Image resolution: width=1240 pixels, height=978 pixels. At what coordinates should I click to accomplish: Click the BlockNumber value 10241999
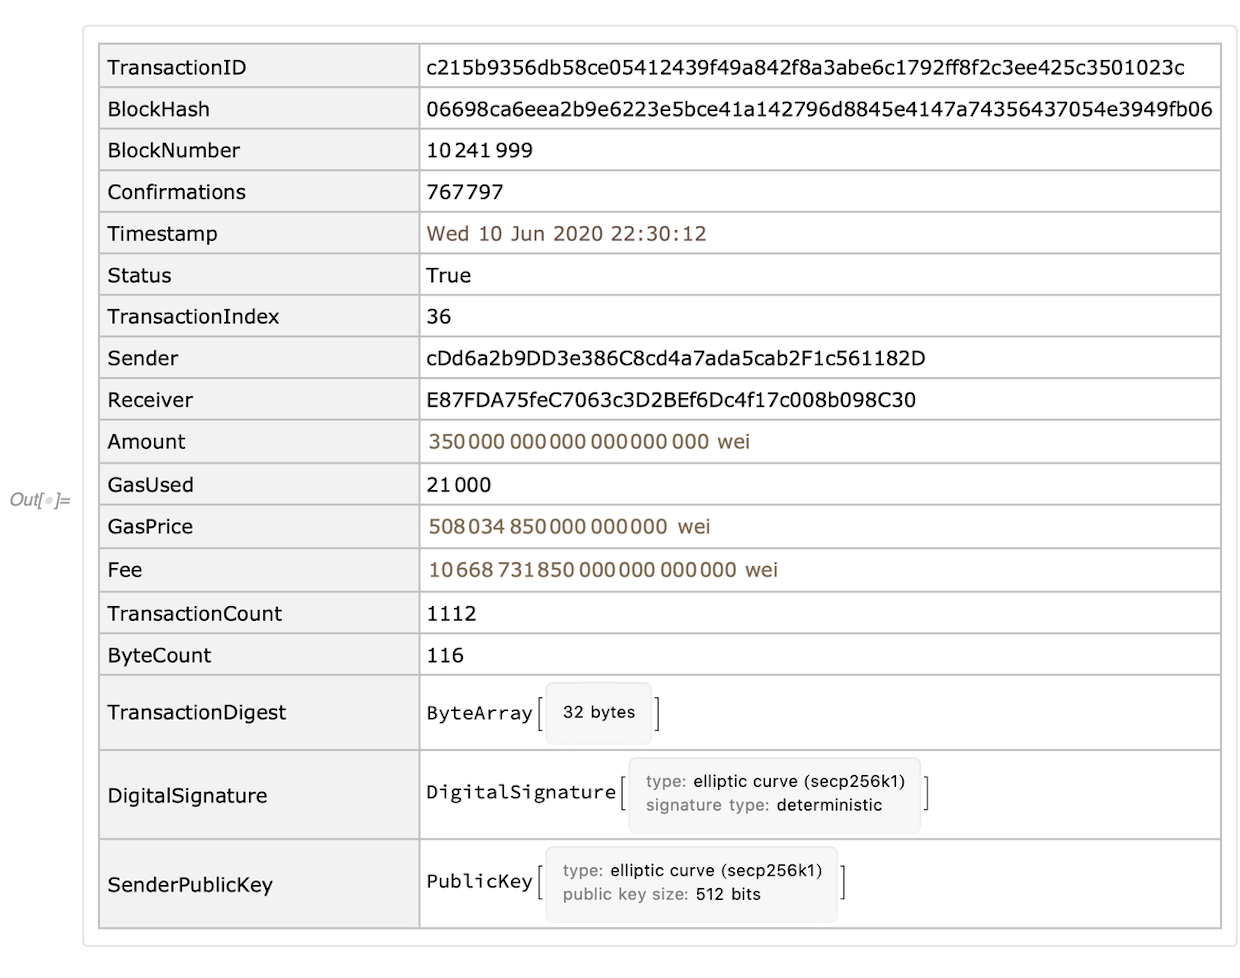[x=480, y=151]
